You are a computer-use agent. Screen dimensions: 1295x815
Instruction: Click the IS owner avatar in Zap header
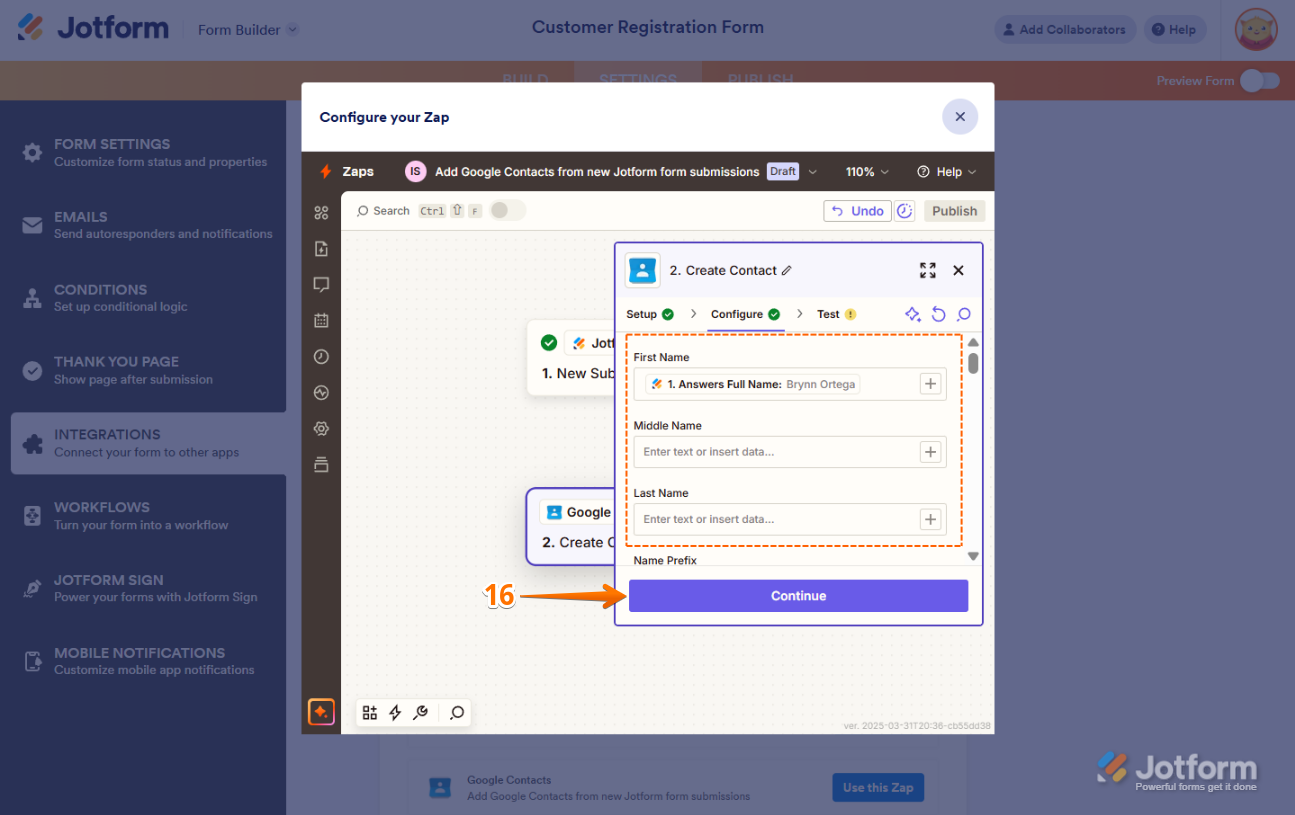point(415,171)
